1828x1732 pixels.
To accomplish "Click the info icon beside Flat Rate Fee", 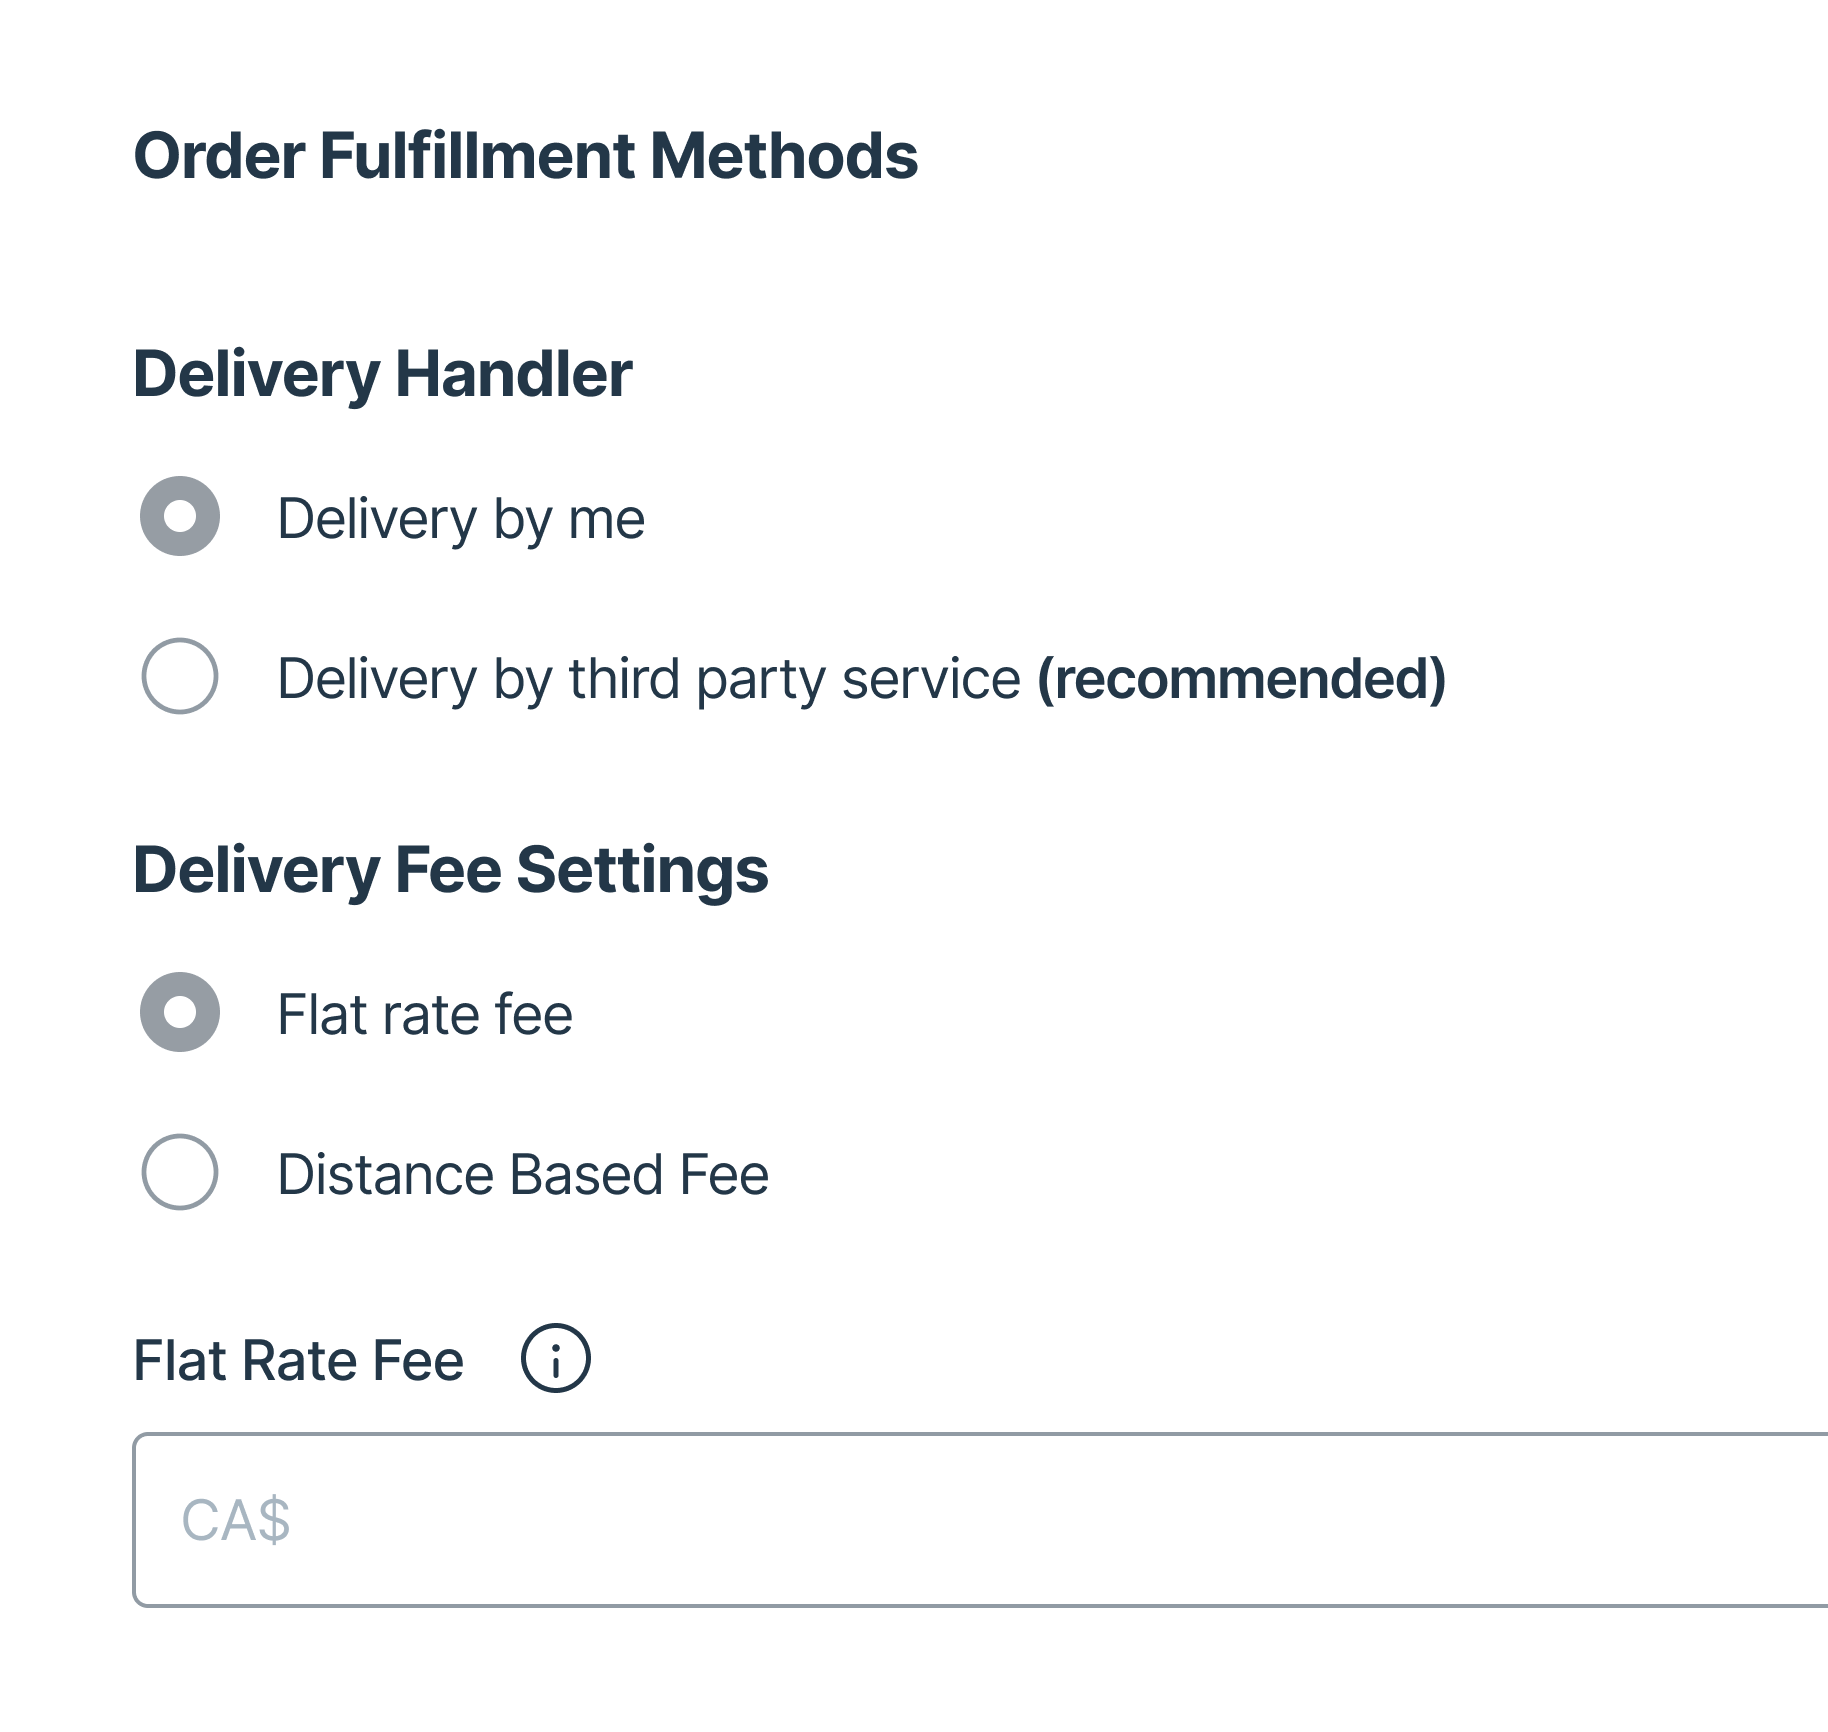I will point(555,1359).
